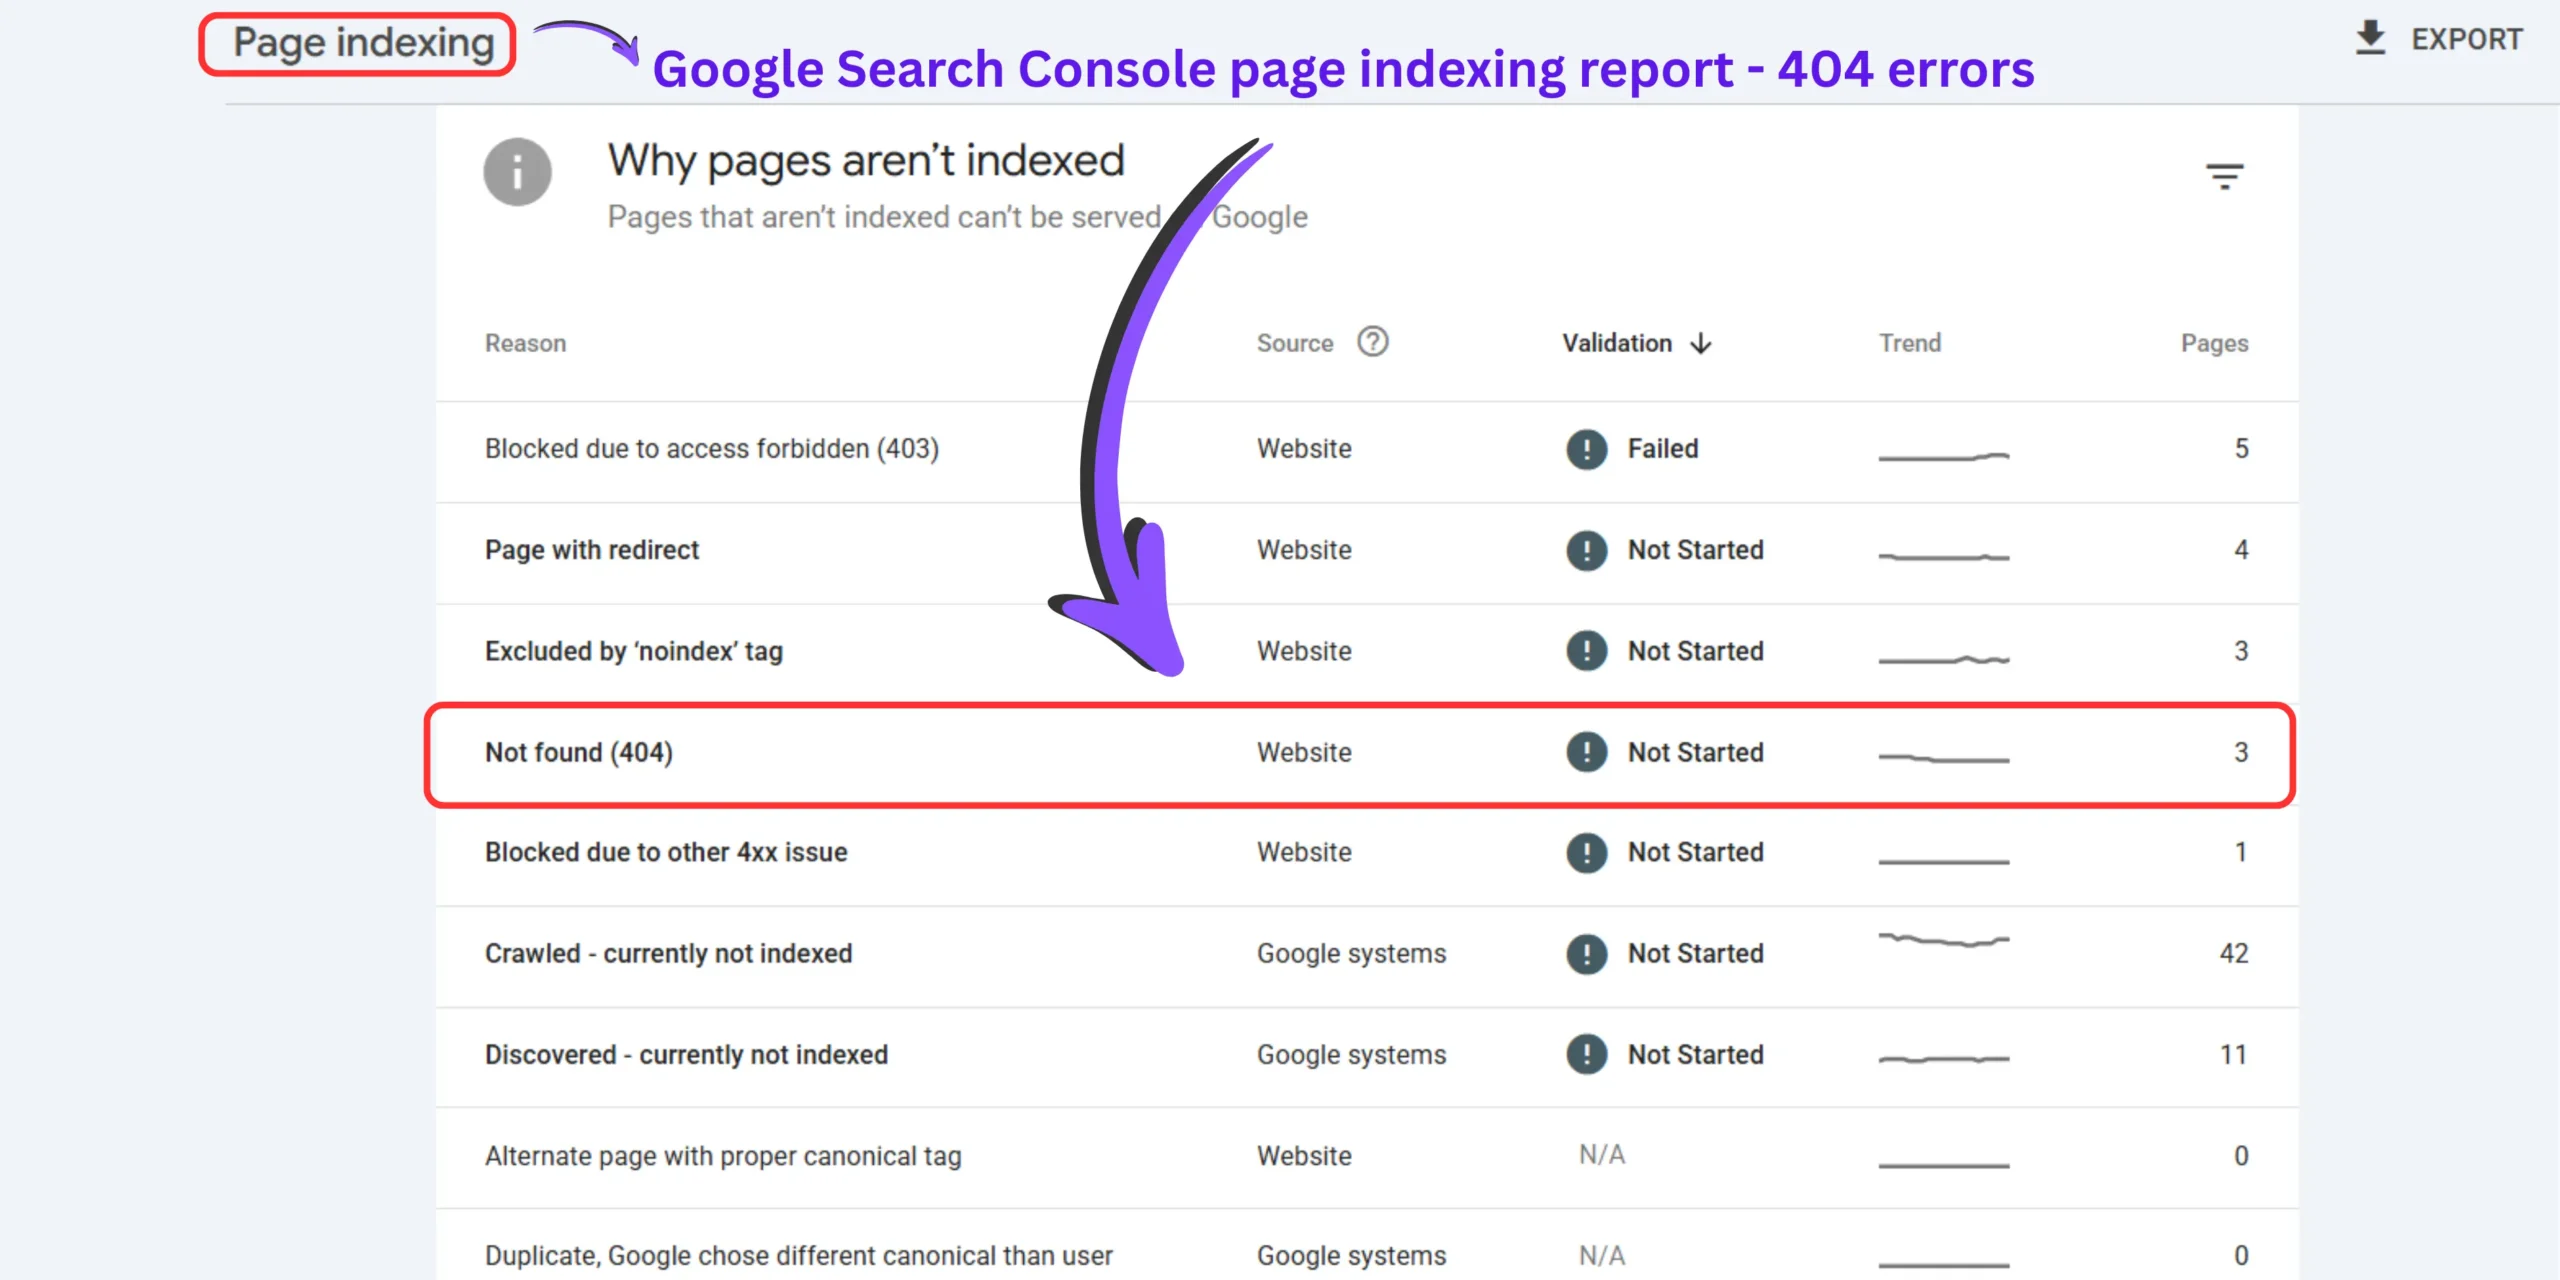2560x1280 pixels.
Task: Click trend sparkline of Crawled - currently not indexed
Action: coord(1944,940)
